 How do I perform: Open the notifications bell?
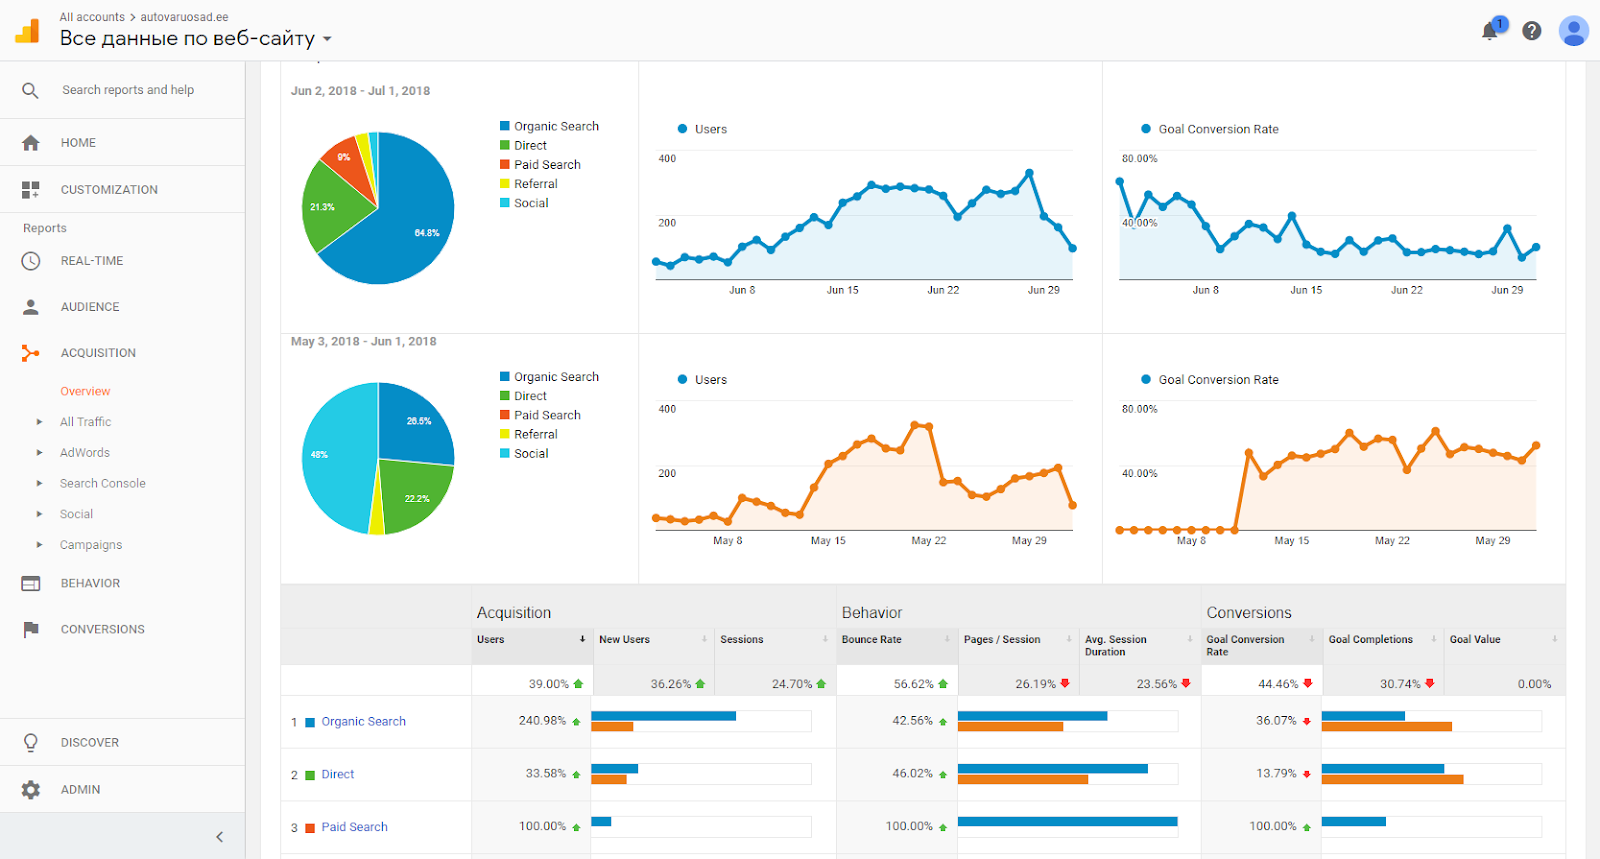pos(1490,31)
